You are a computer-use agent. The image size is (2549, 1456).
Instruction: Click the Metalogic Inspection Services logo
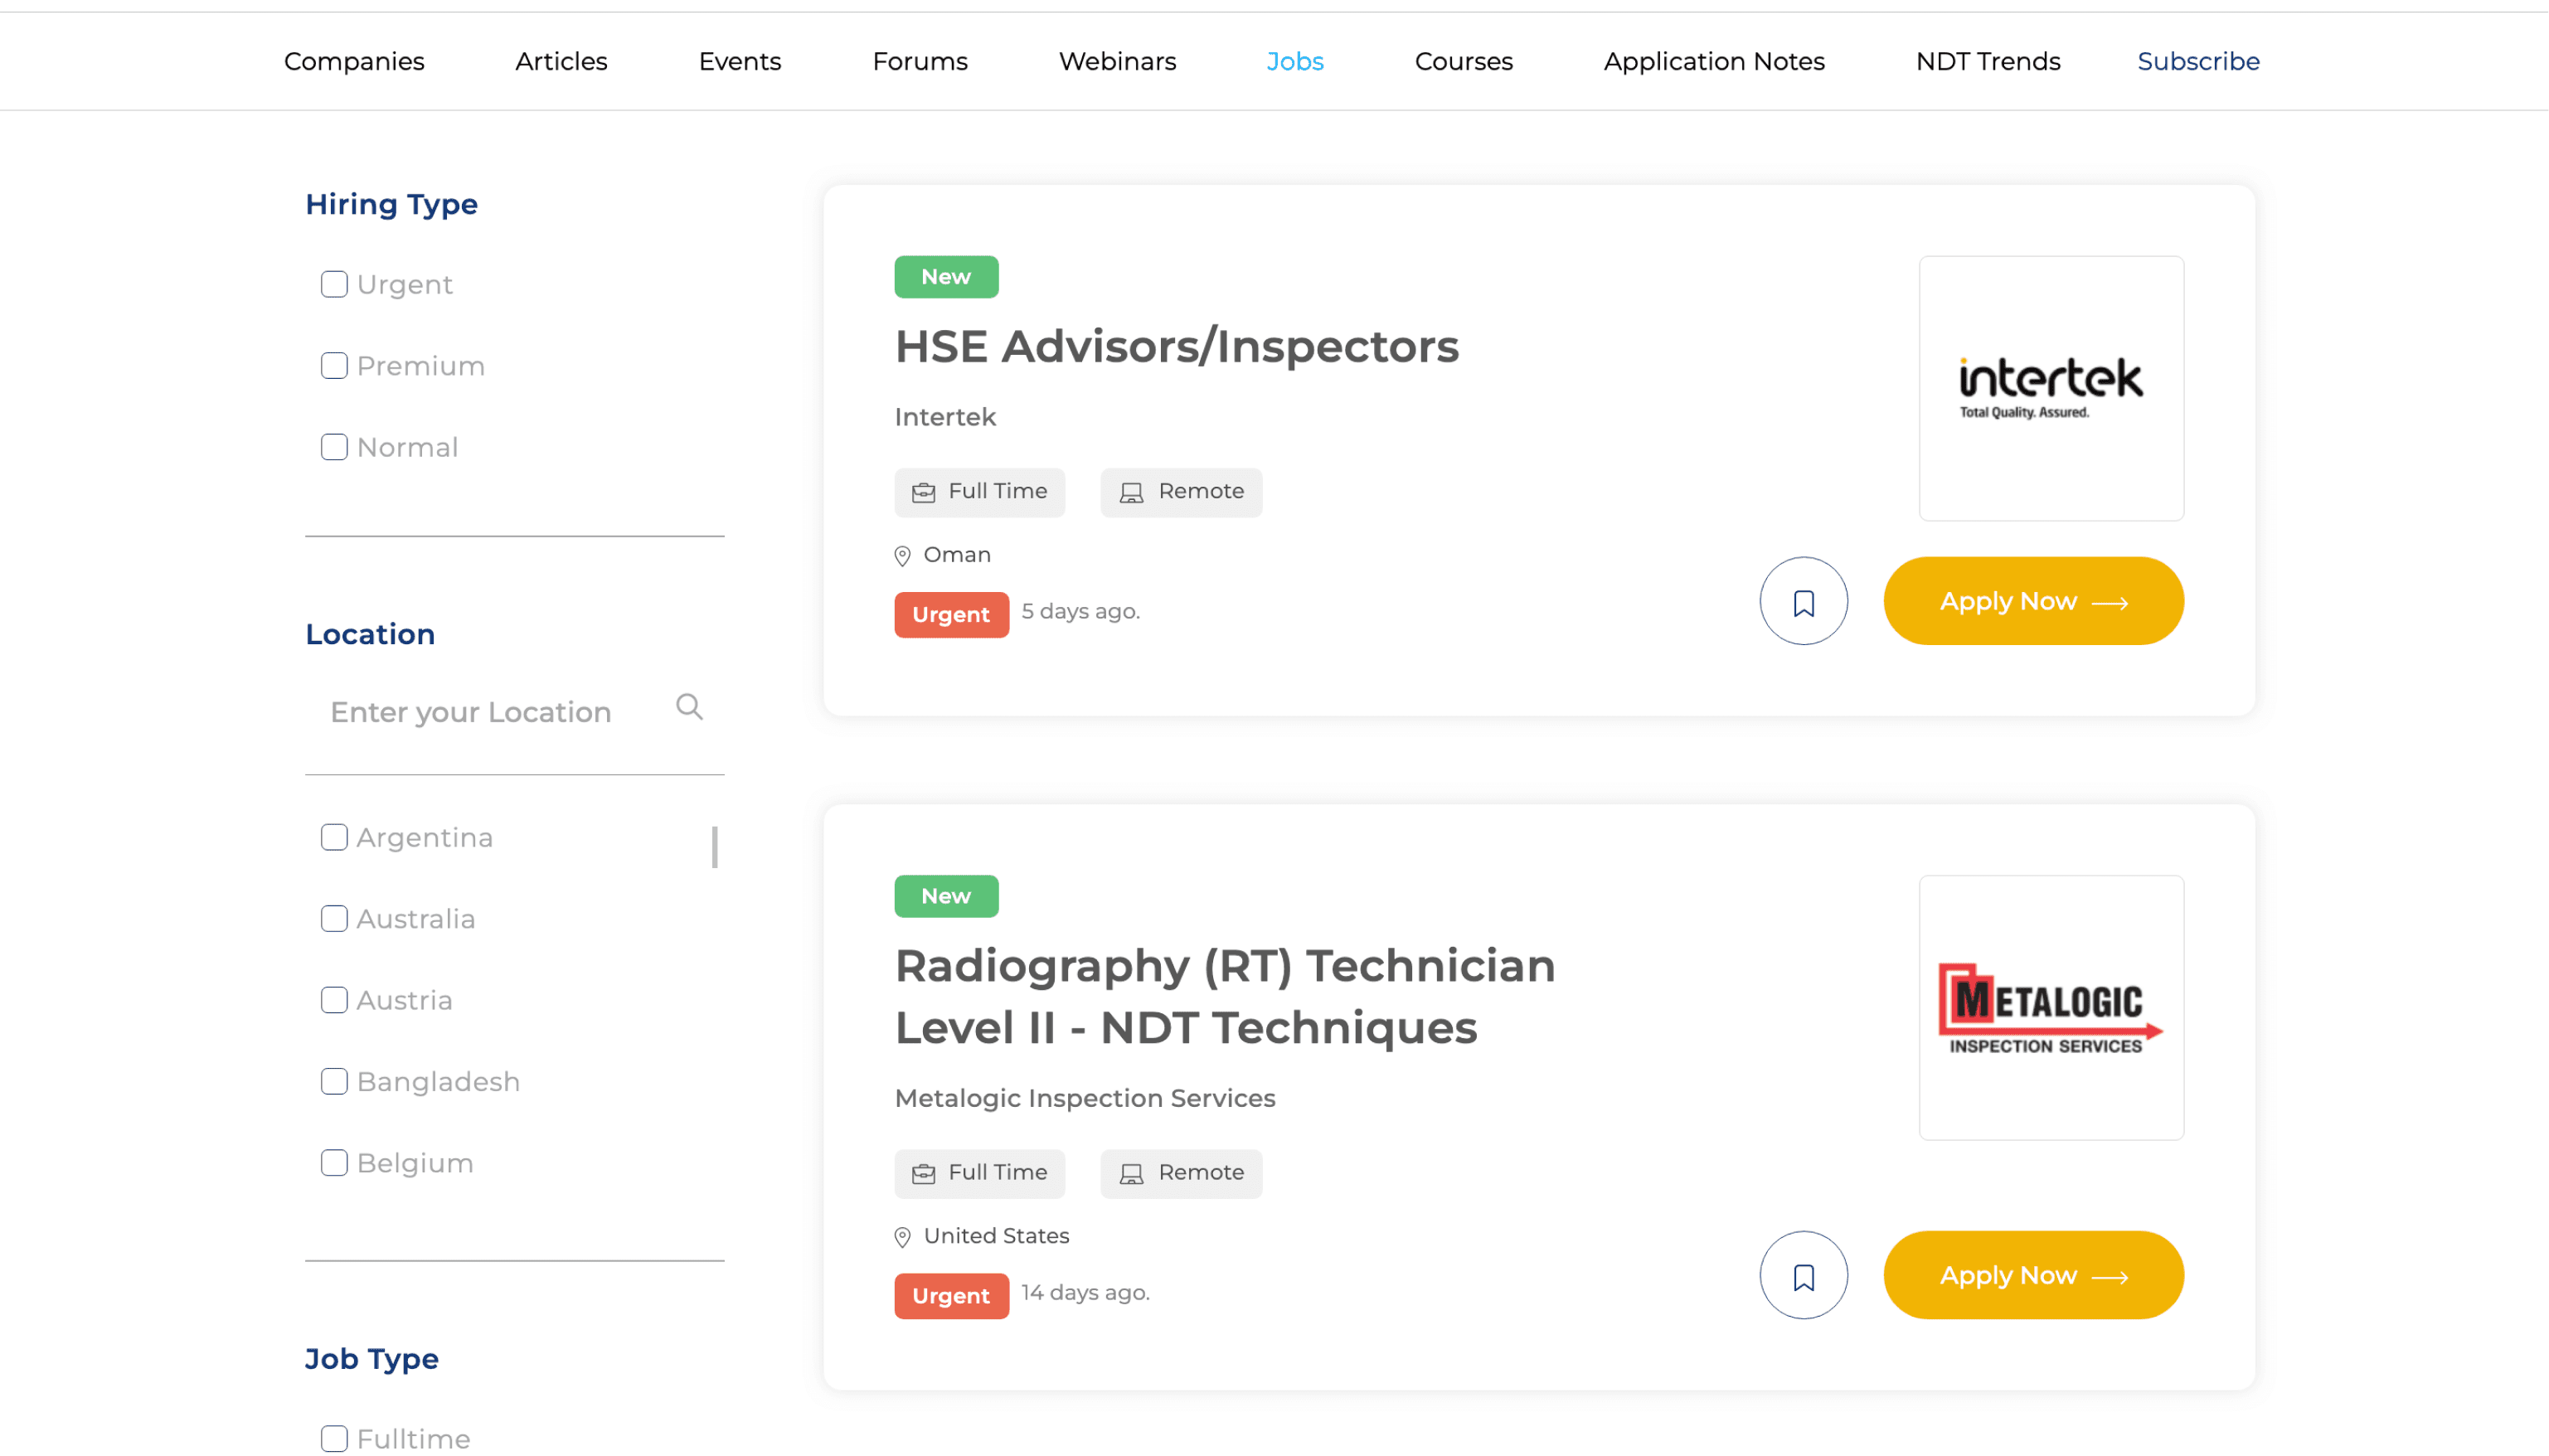(2050, 1007)
